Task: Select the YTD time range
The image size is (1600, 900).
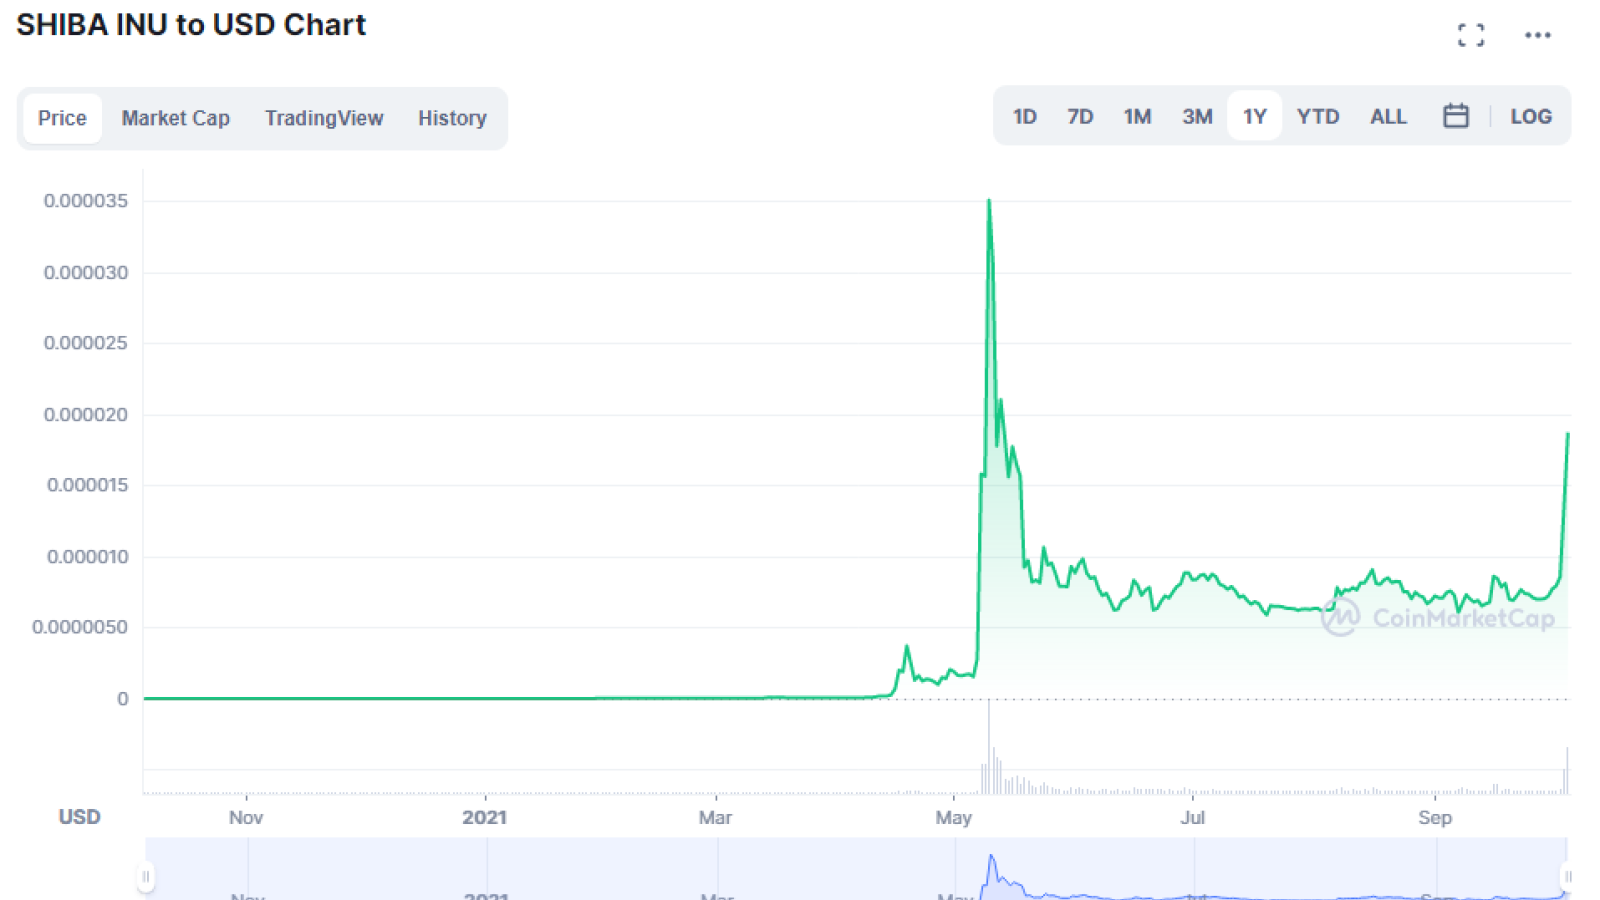Action: pyautogui.click(x=1318, y=116)
